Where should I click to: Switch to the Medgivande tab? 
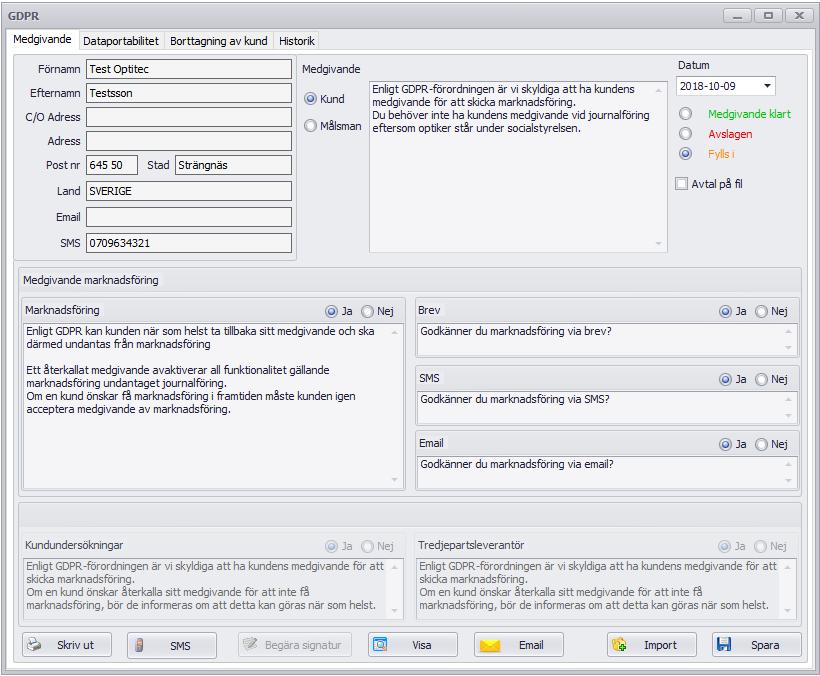click(x=42, y=39)
